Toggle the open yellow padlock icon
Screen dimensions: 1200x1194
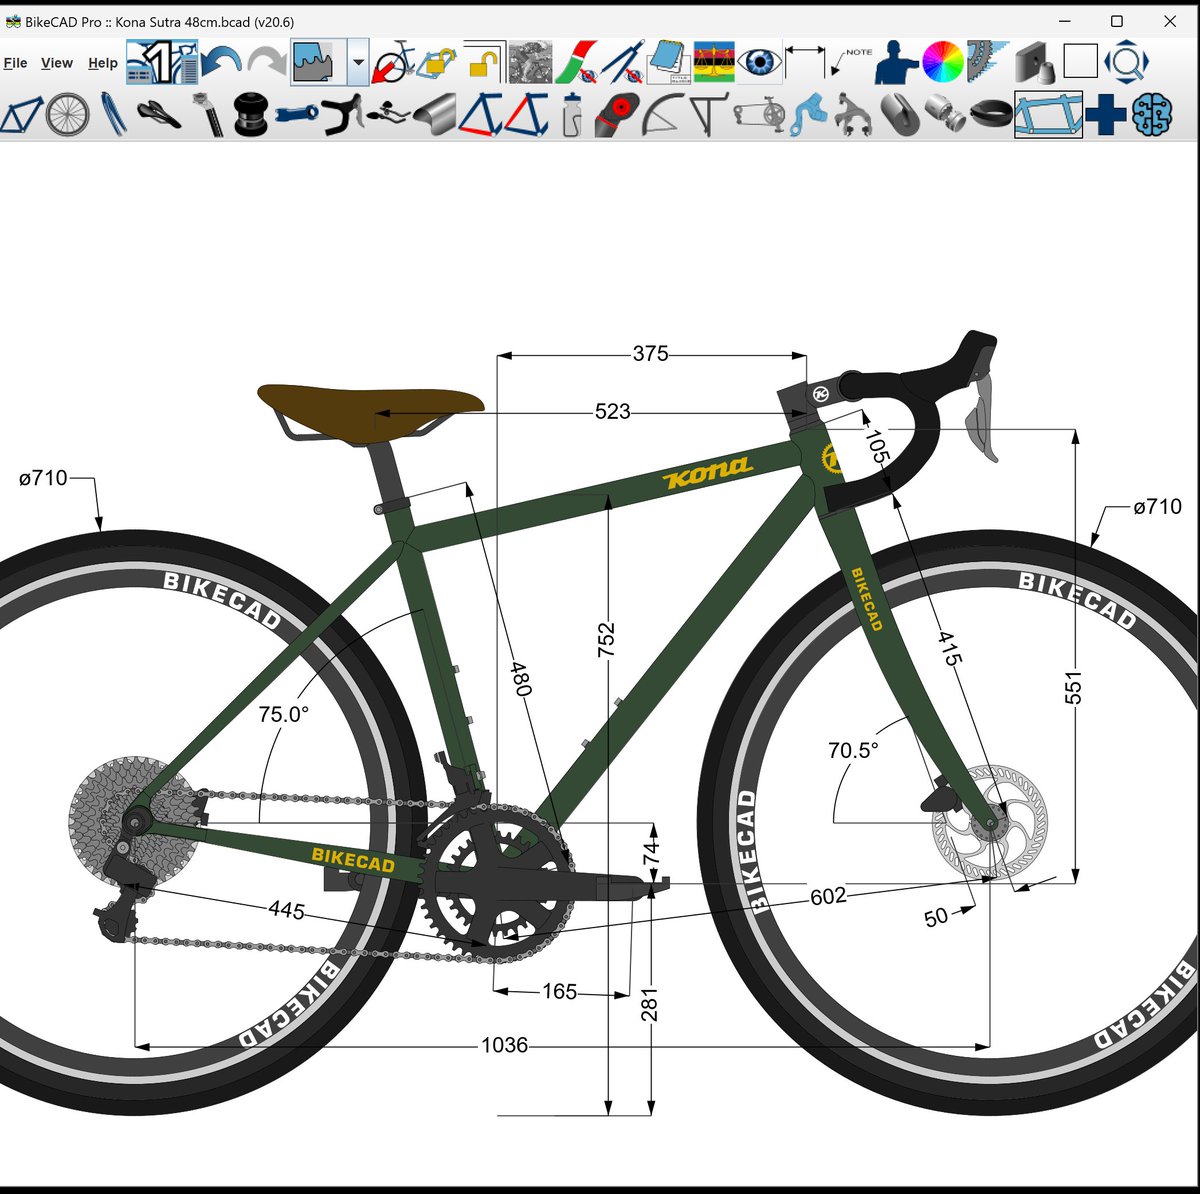(x=484, y=62)
